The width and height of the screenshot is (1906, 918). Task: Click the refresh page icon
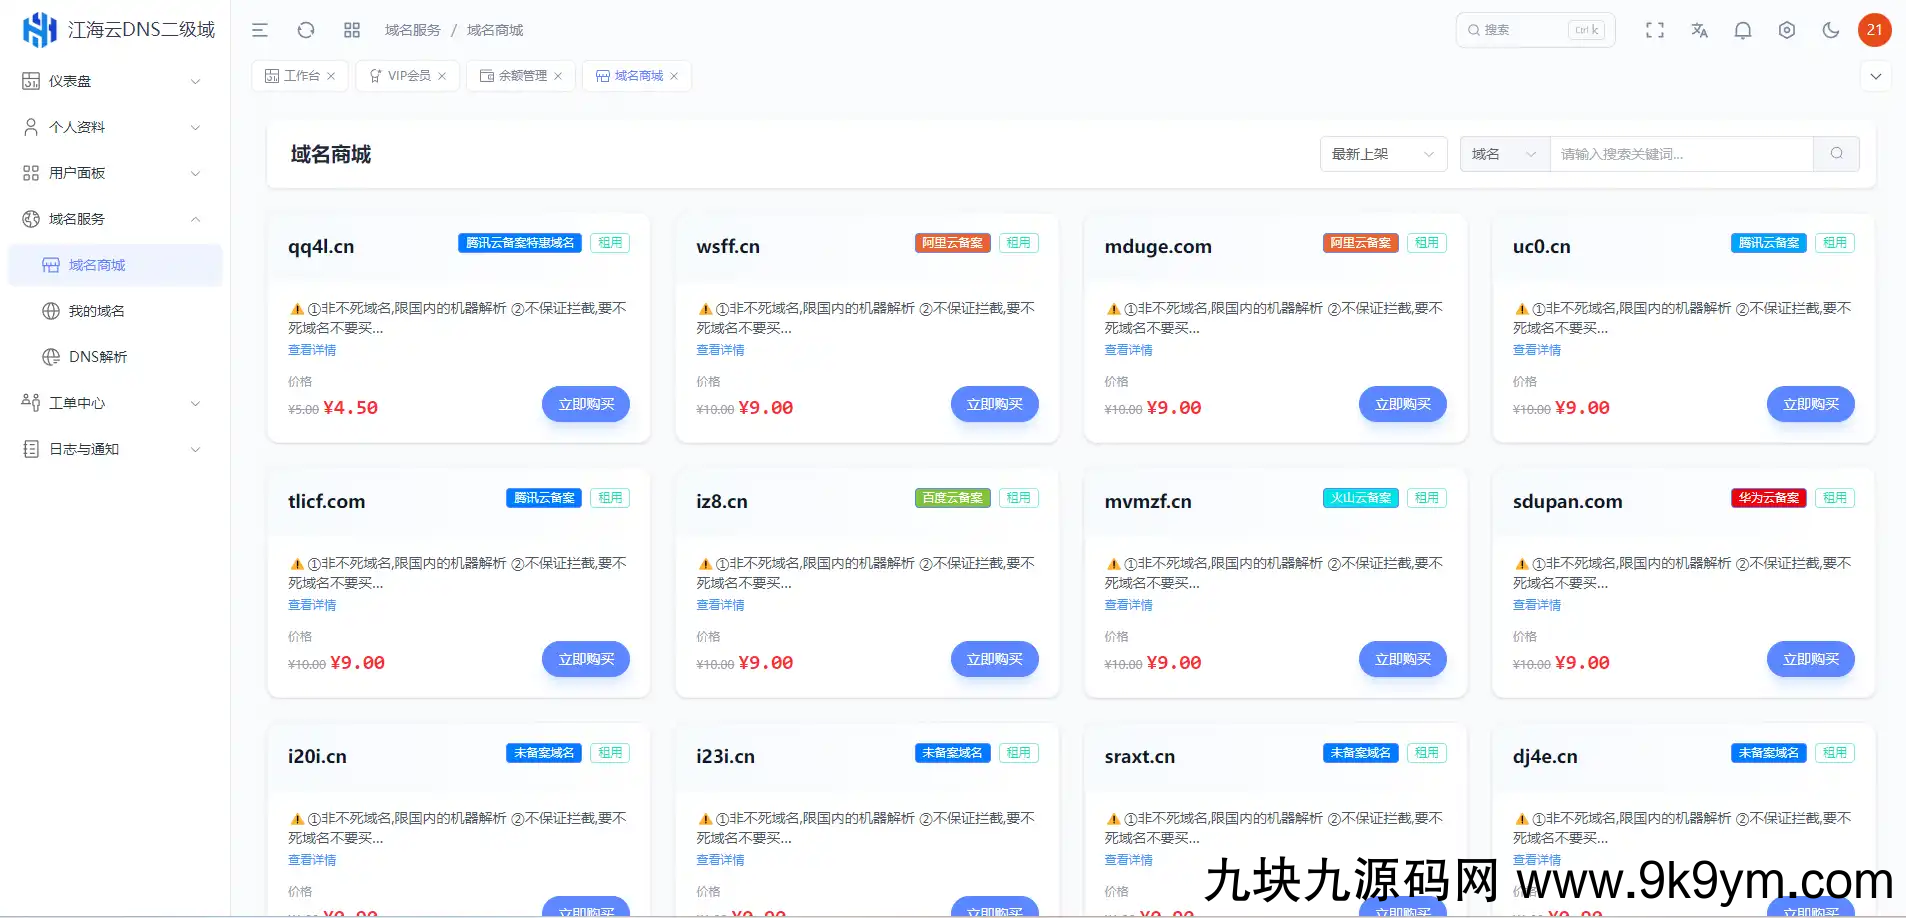pyautogui.click(x=306, y=30)
